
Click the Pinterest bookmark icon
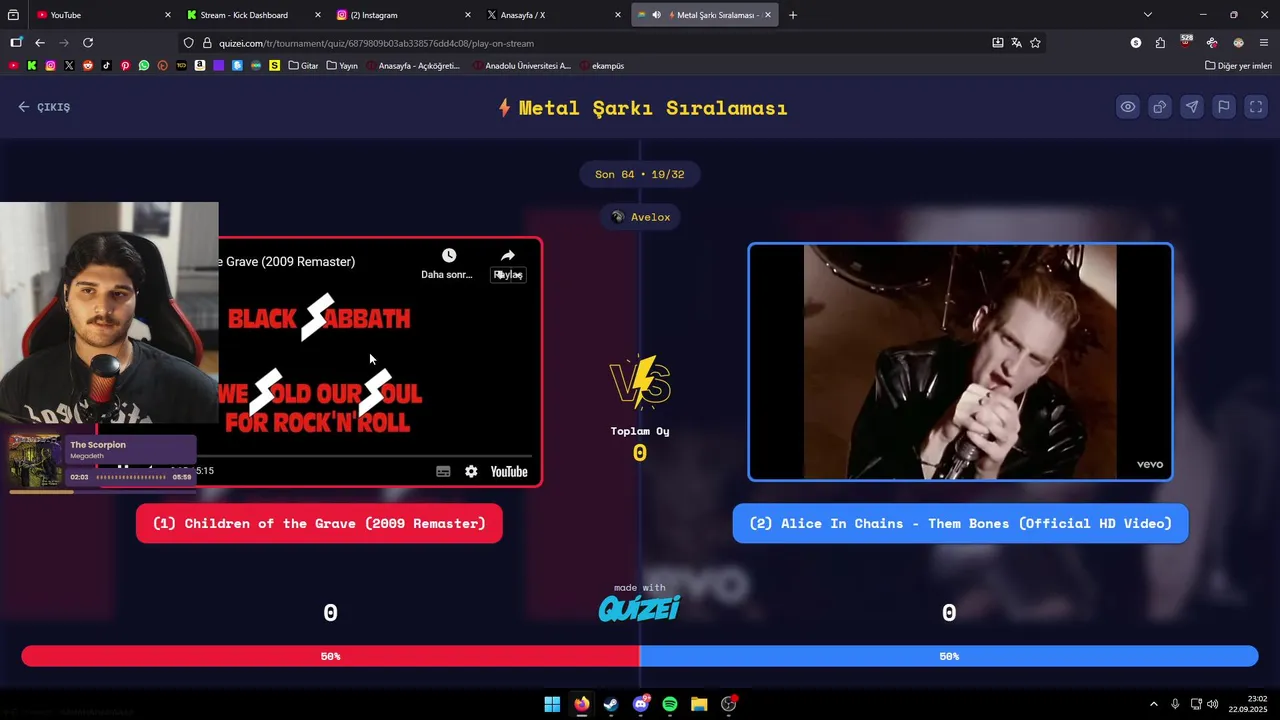tap(125, 66)
